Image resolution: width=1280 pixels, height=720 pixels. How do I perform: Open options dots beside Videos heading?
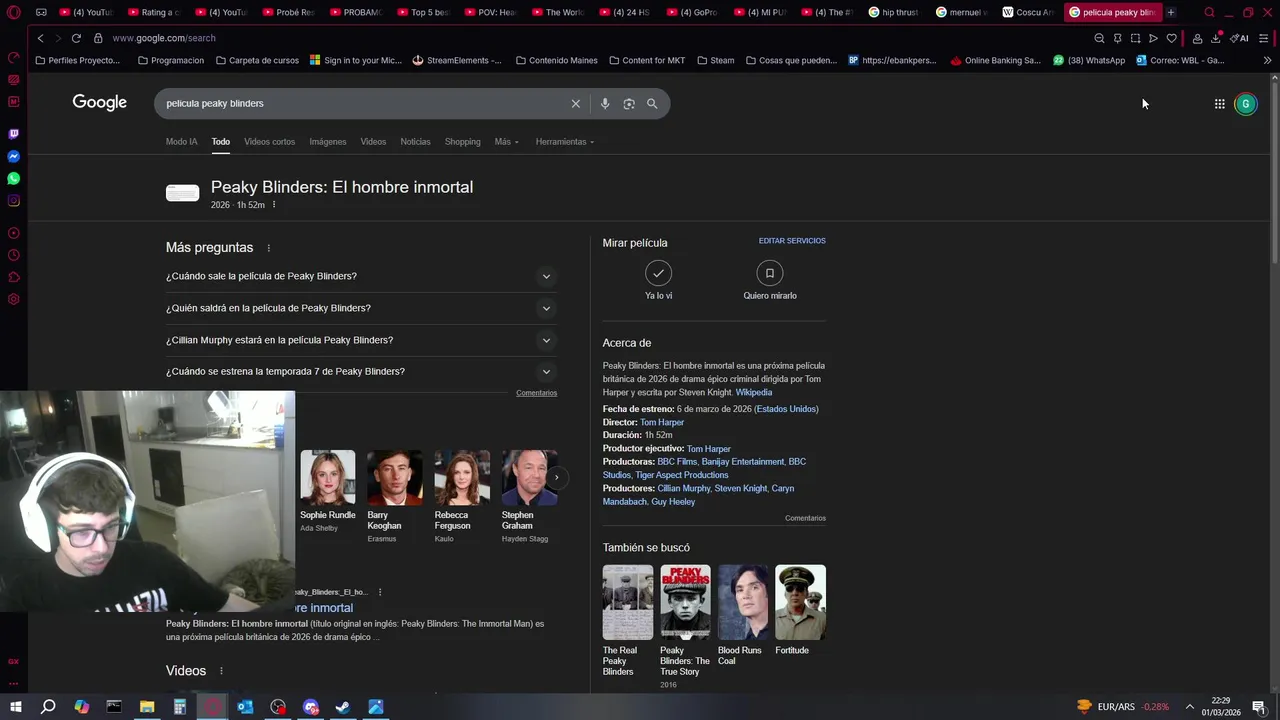[221, 671]
